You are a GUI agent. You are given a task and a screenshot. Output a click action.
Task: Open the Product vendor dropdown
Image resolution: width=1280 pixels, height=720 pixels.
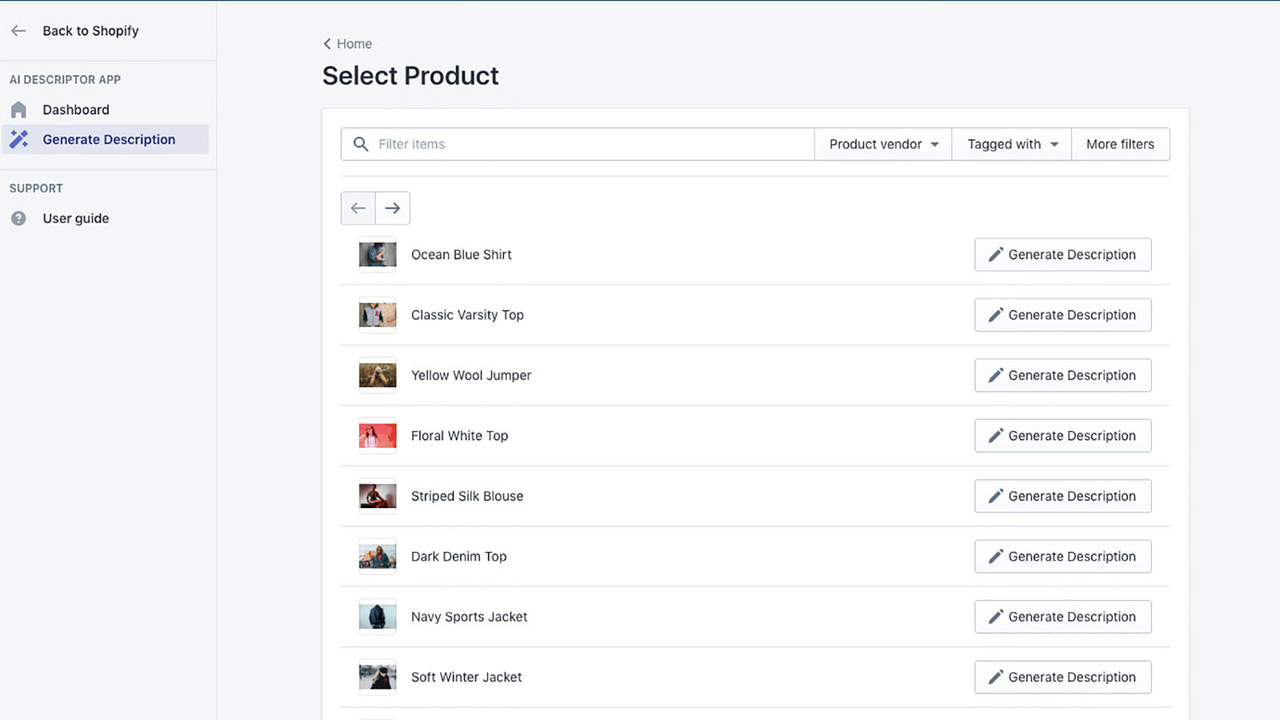881,144
